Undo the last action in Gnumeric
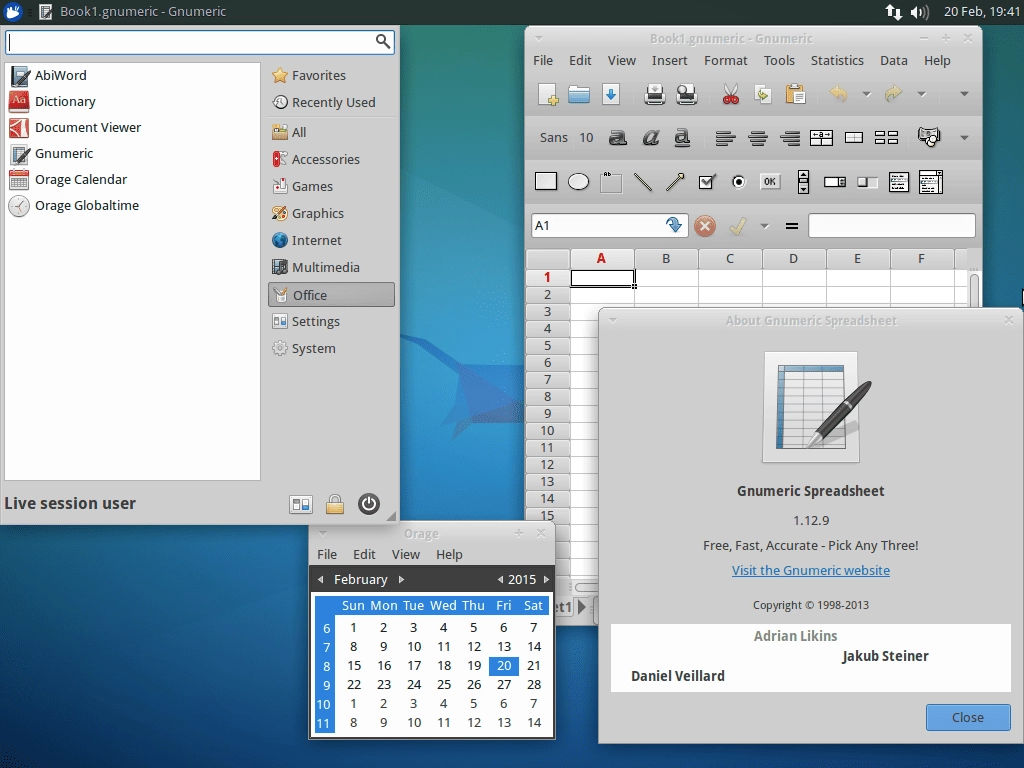 [839, 94]
